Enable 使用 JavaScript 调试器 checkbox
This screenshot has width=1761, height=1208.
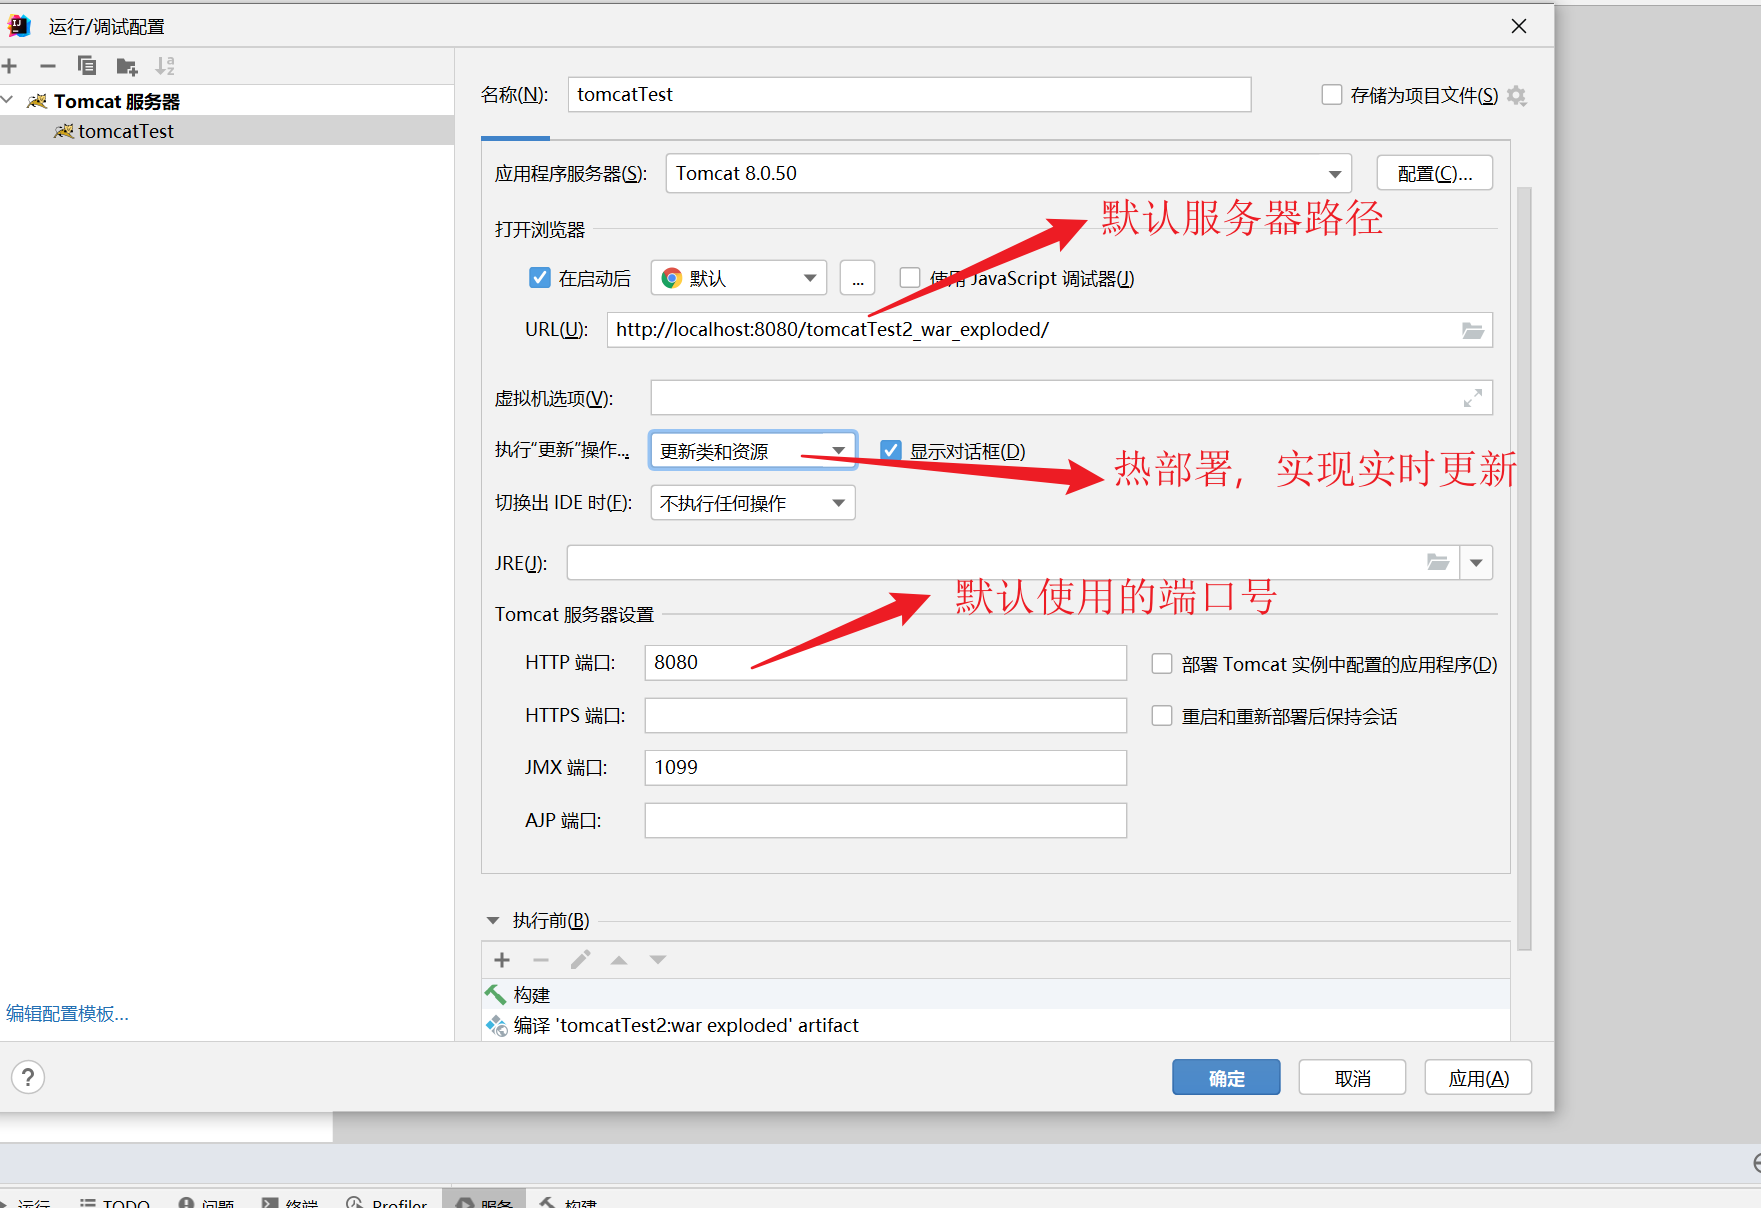910,278
